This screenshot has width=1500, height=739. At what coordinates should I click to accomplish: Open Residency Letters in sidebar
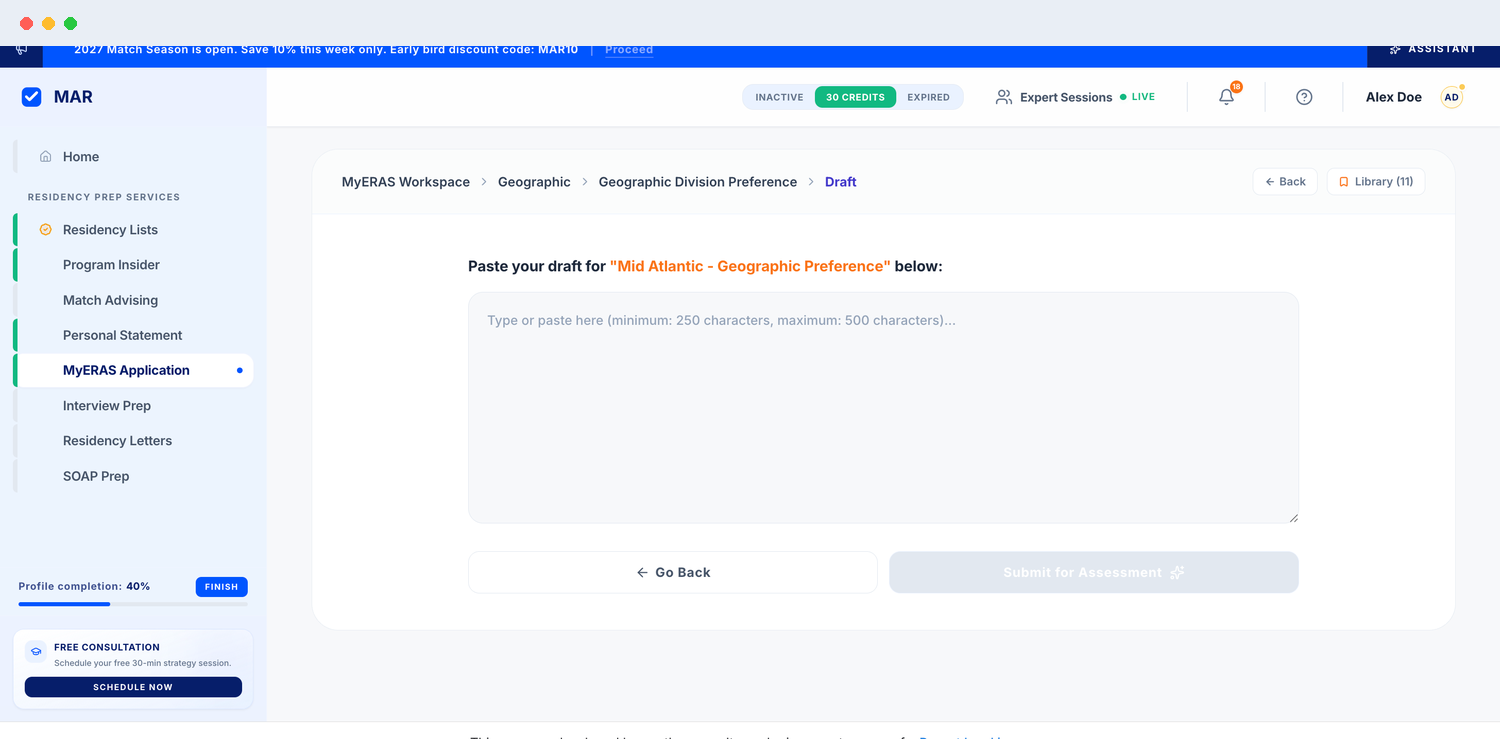(x=133, y=441)
